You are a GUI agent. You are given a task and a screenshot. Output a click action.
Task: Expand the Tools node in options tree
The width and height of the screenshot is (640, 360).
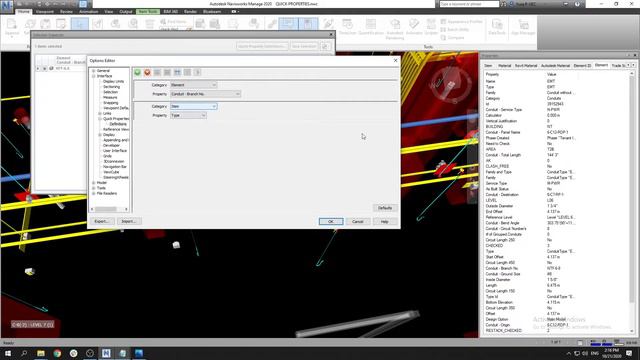coord(94,188)
